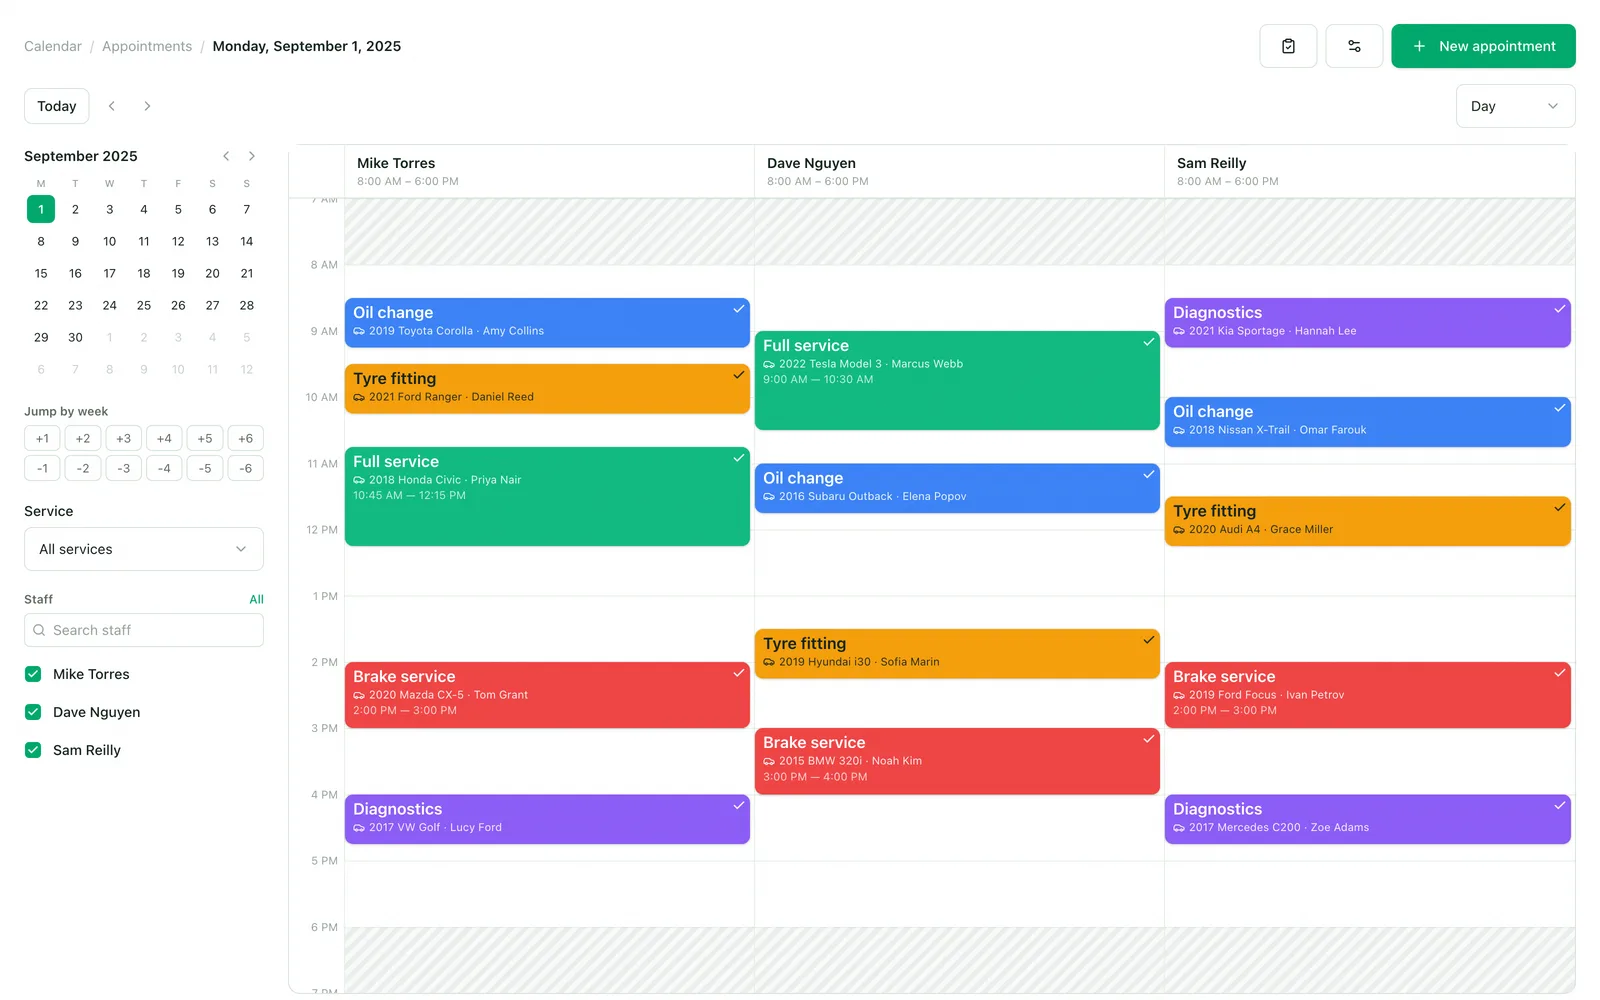Focus the Search staff input field
1600x1000 pixels.
tap(144, 630)
